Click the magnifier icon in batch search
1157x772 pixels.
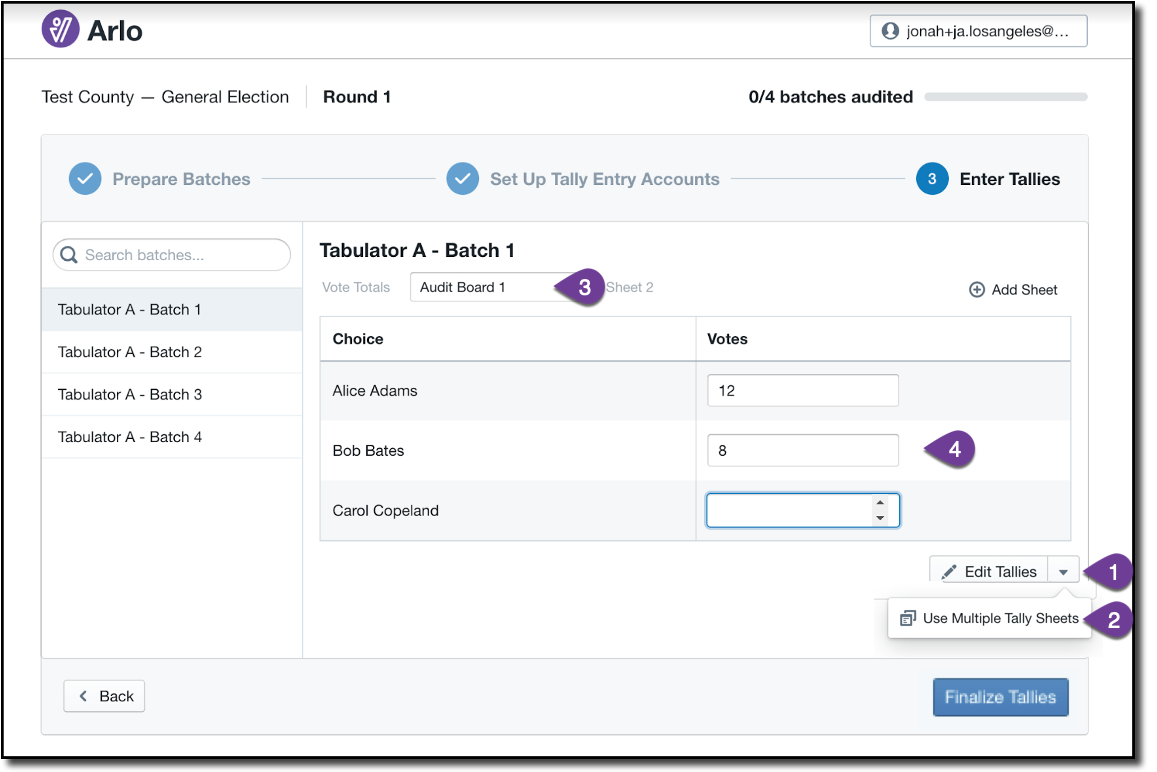pyautogui.click(x=69, y=255)
